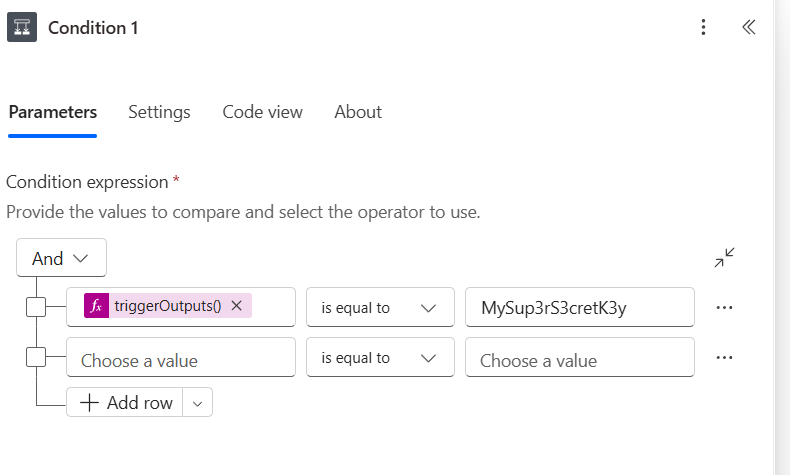Switch to the Code view tab
Image resolution: width=790 pixels, height=475 pixels.
tap(262, 112)
